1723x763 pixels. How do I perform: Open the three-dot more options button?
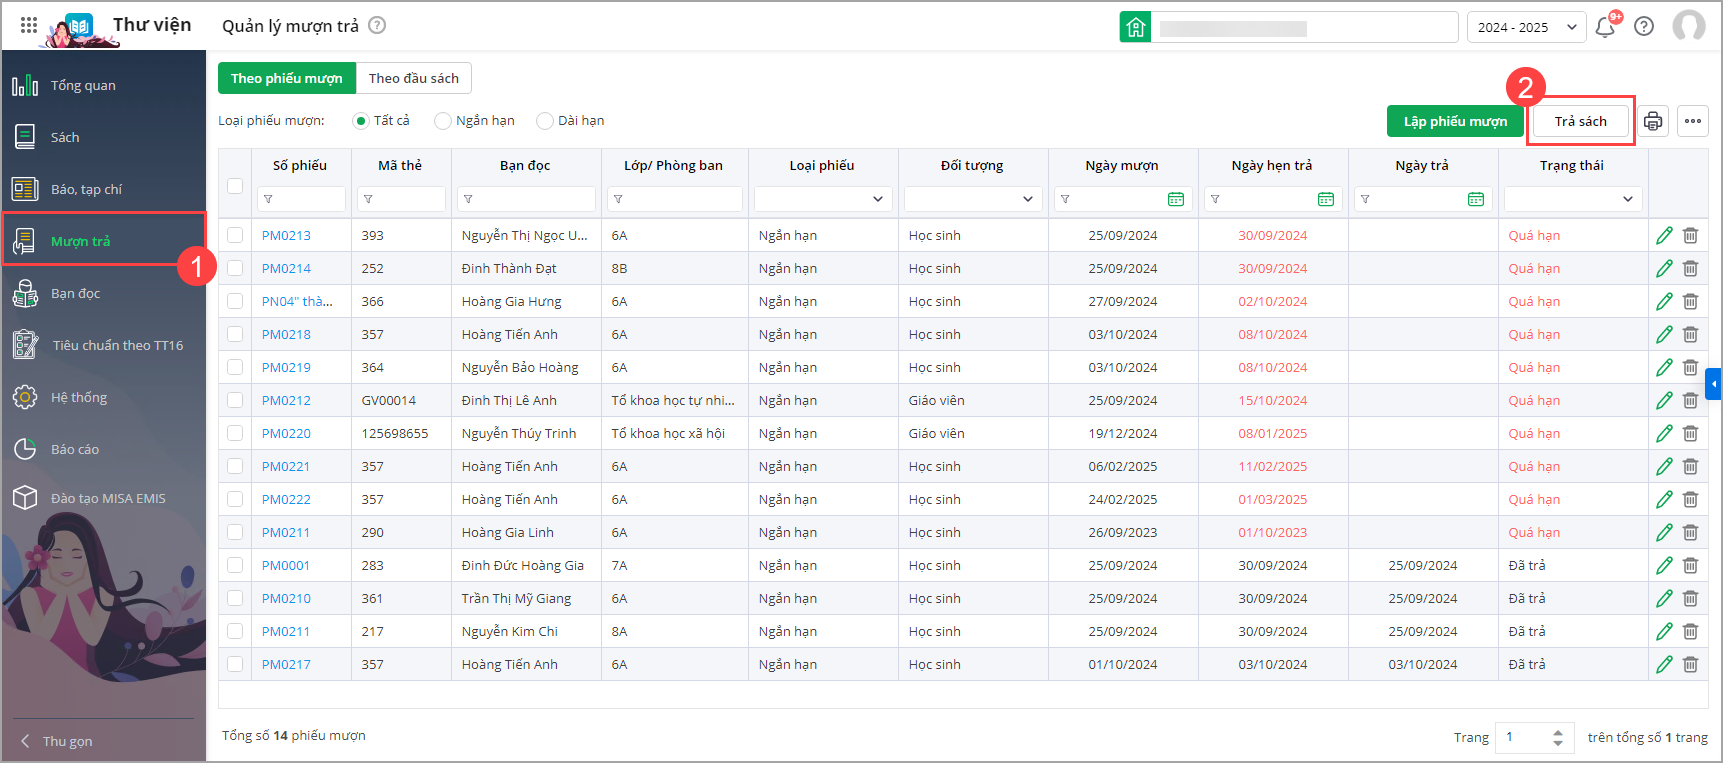pos(1692,121)
